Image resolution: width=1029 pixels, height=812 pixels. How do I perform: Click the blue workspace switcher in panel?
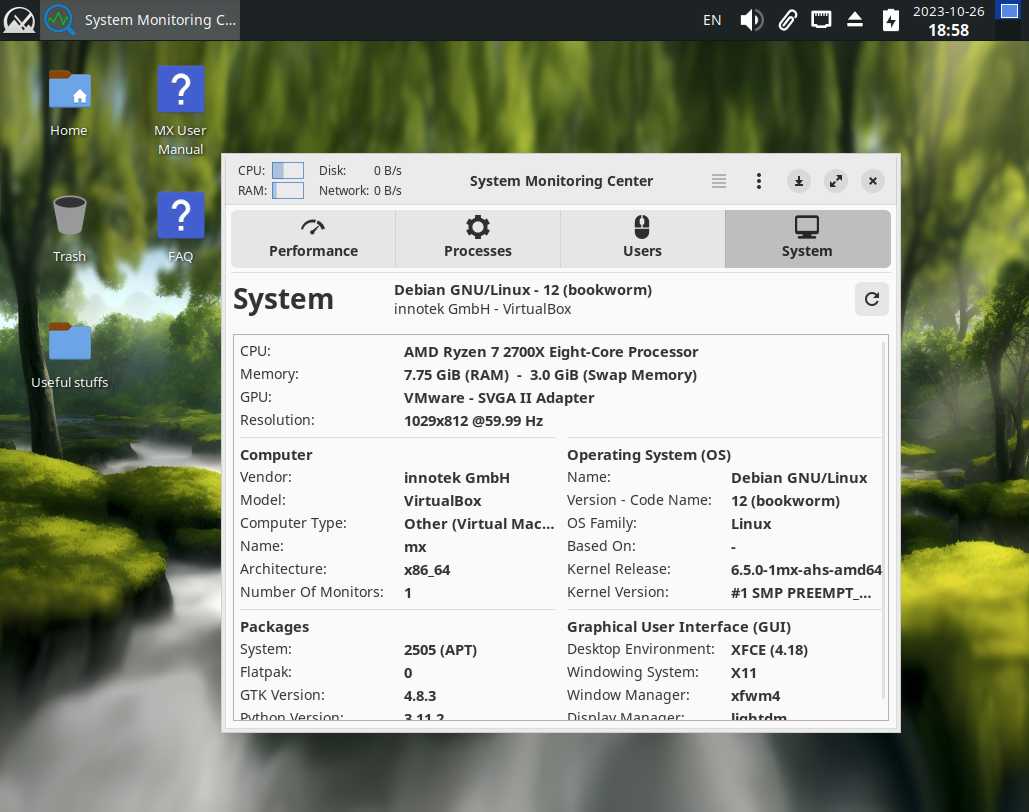[1009, 11]
